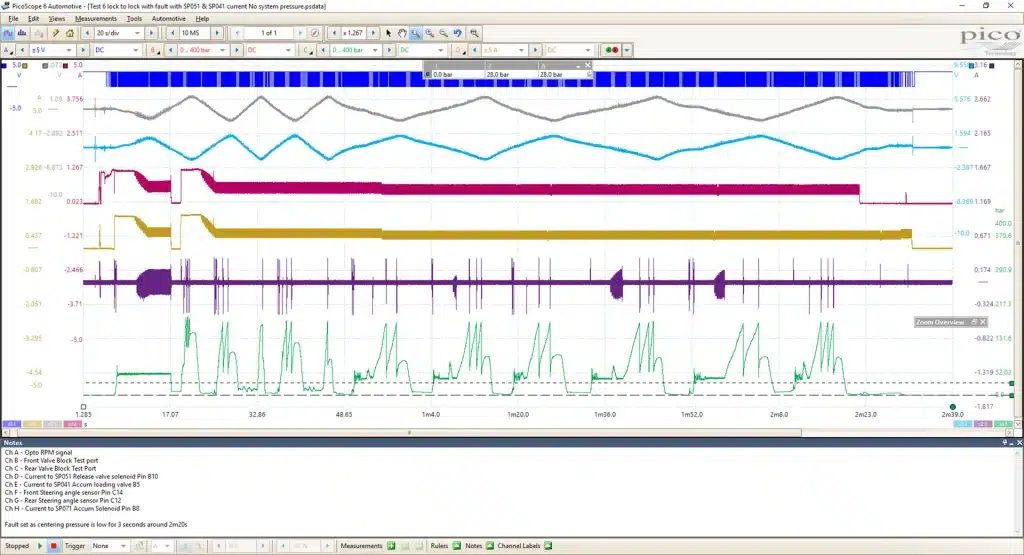Expand the Channel A ±5 V range dropdown

[x=52, y=50]
